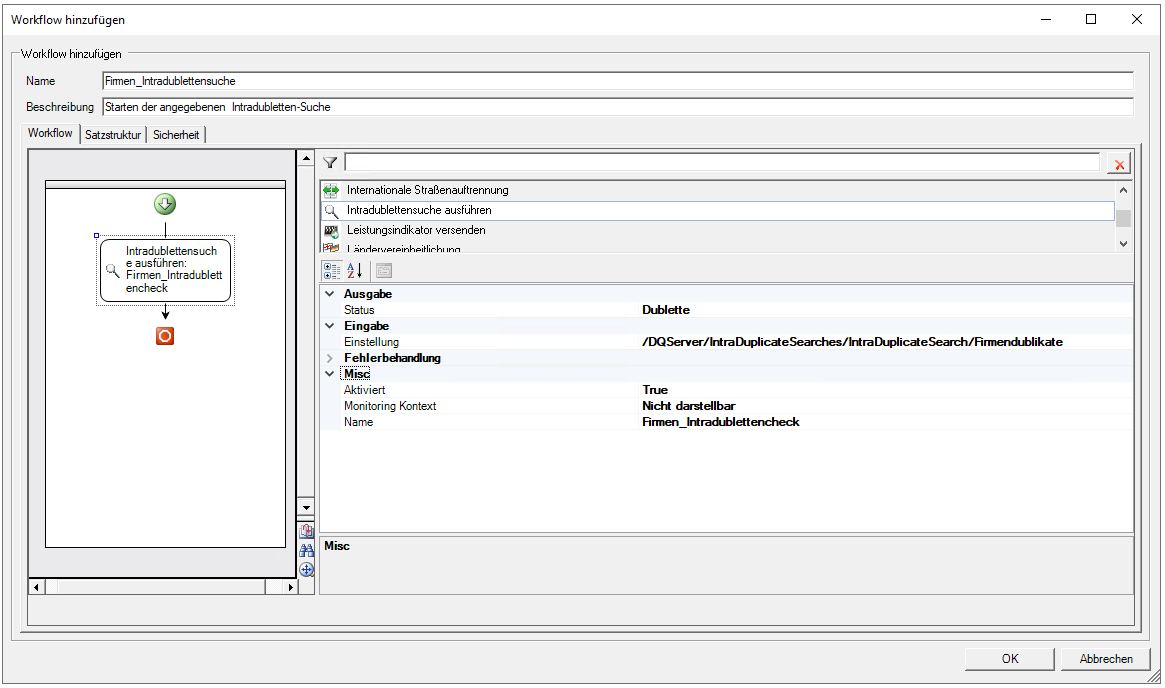This screenshot has width=1165, height=688.
Task: Close the Workflow hinzufügen dialog
Action: [1137, 19]
